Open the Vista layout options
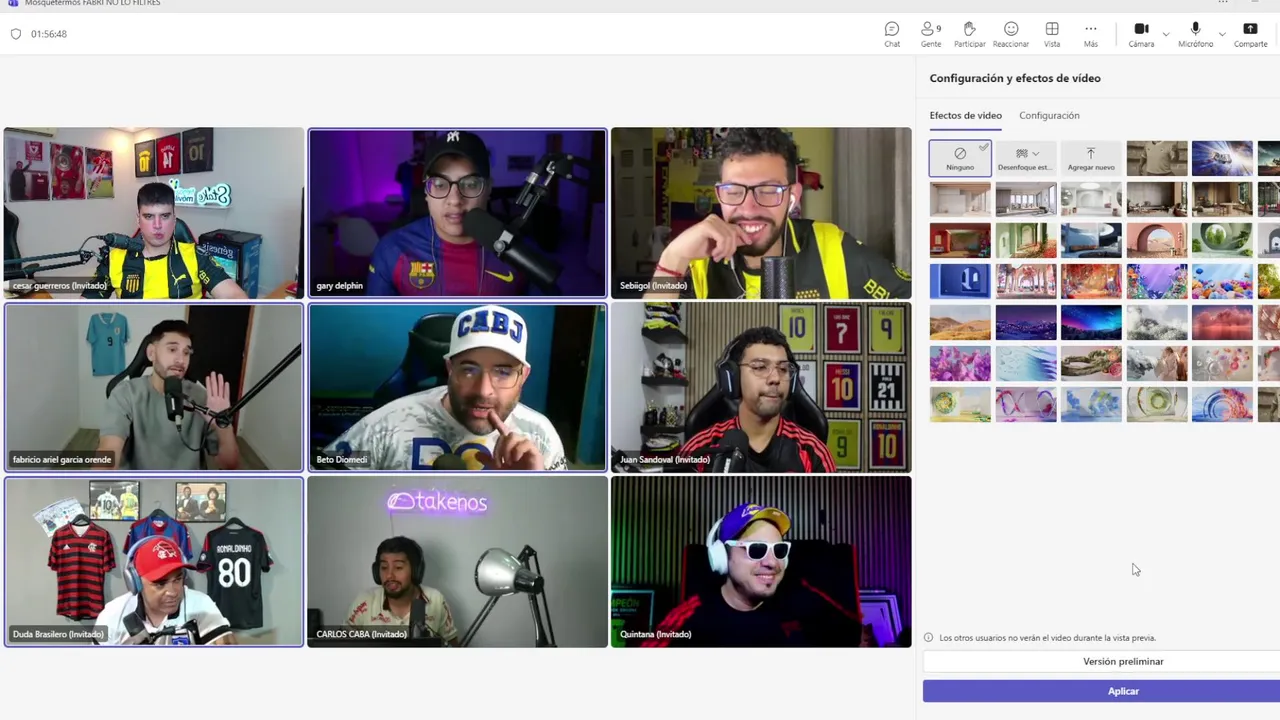1280x720 pixels. point(1052,34)
